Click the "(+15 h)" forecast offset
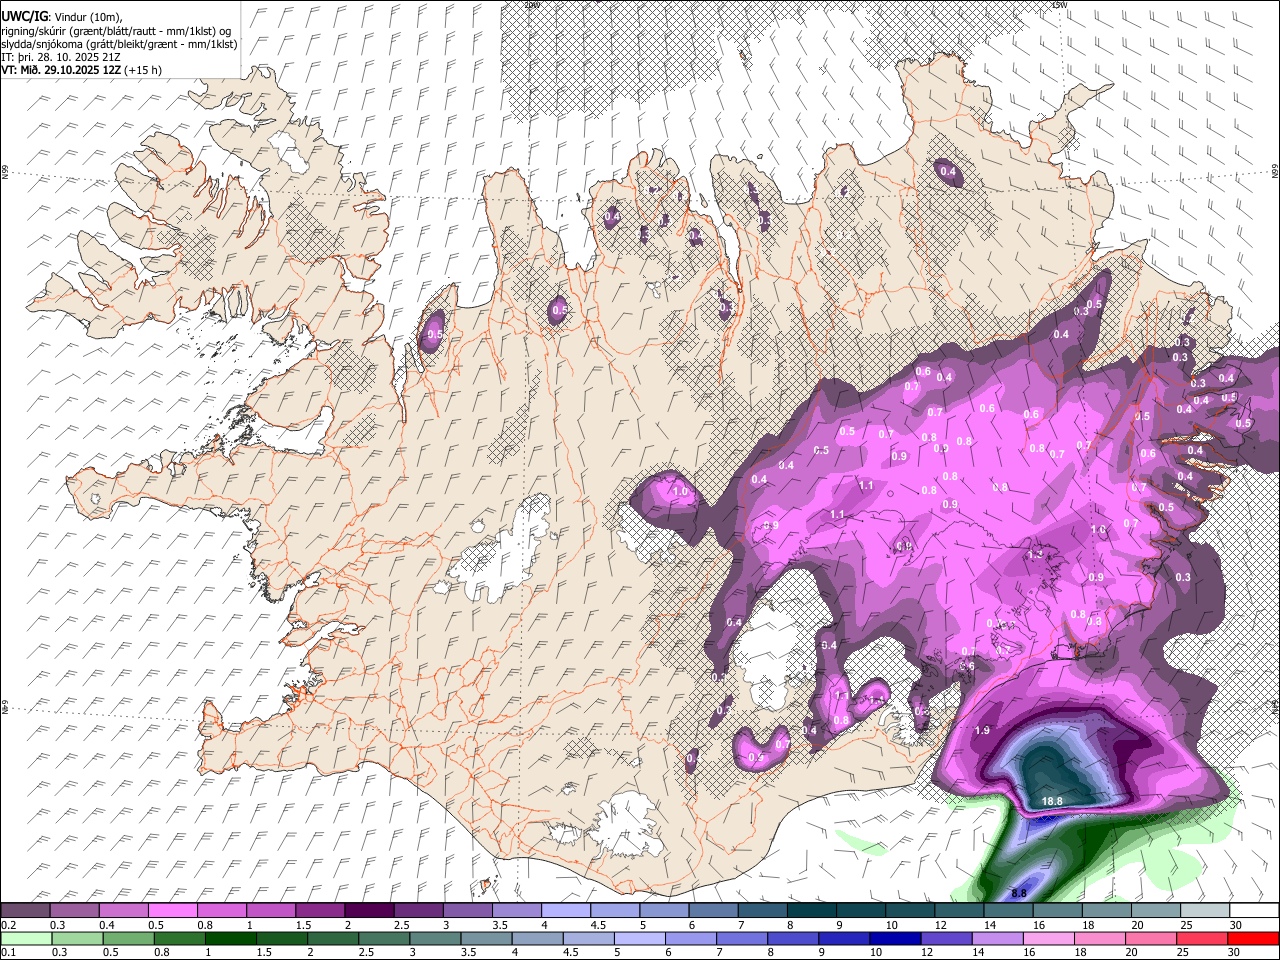The image size is (1280, 960). tap(144, 70)
